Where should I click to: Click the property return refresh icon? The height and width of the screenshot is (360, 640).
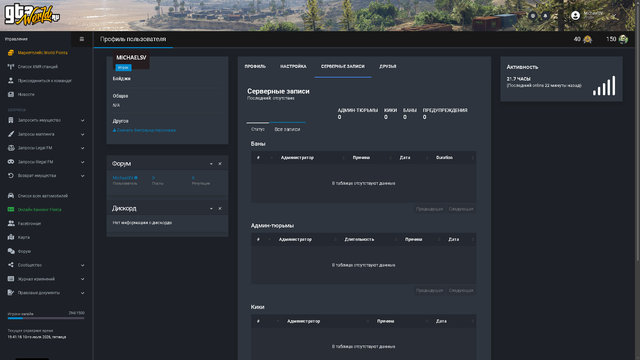[11, 176]
